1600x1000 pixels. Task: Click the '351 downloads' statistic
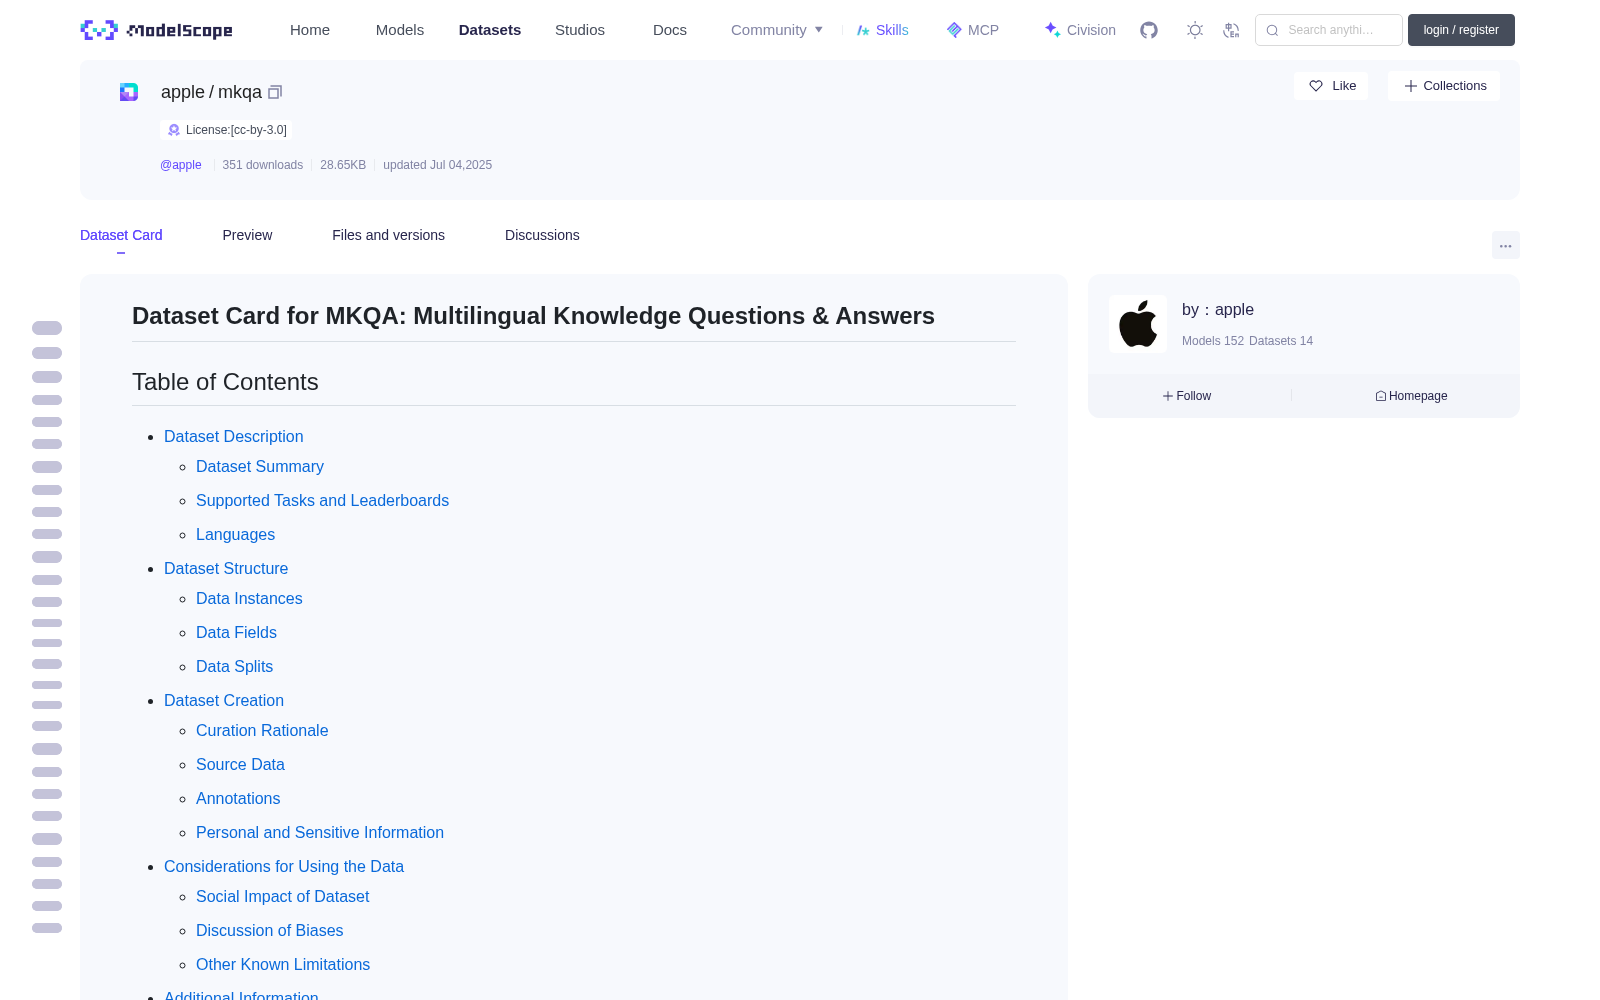click(x=262, y=165)
